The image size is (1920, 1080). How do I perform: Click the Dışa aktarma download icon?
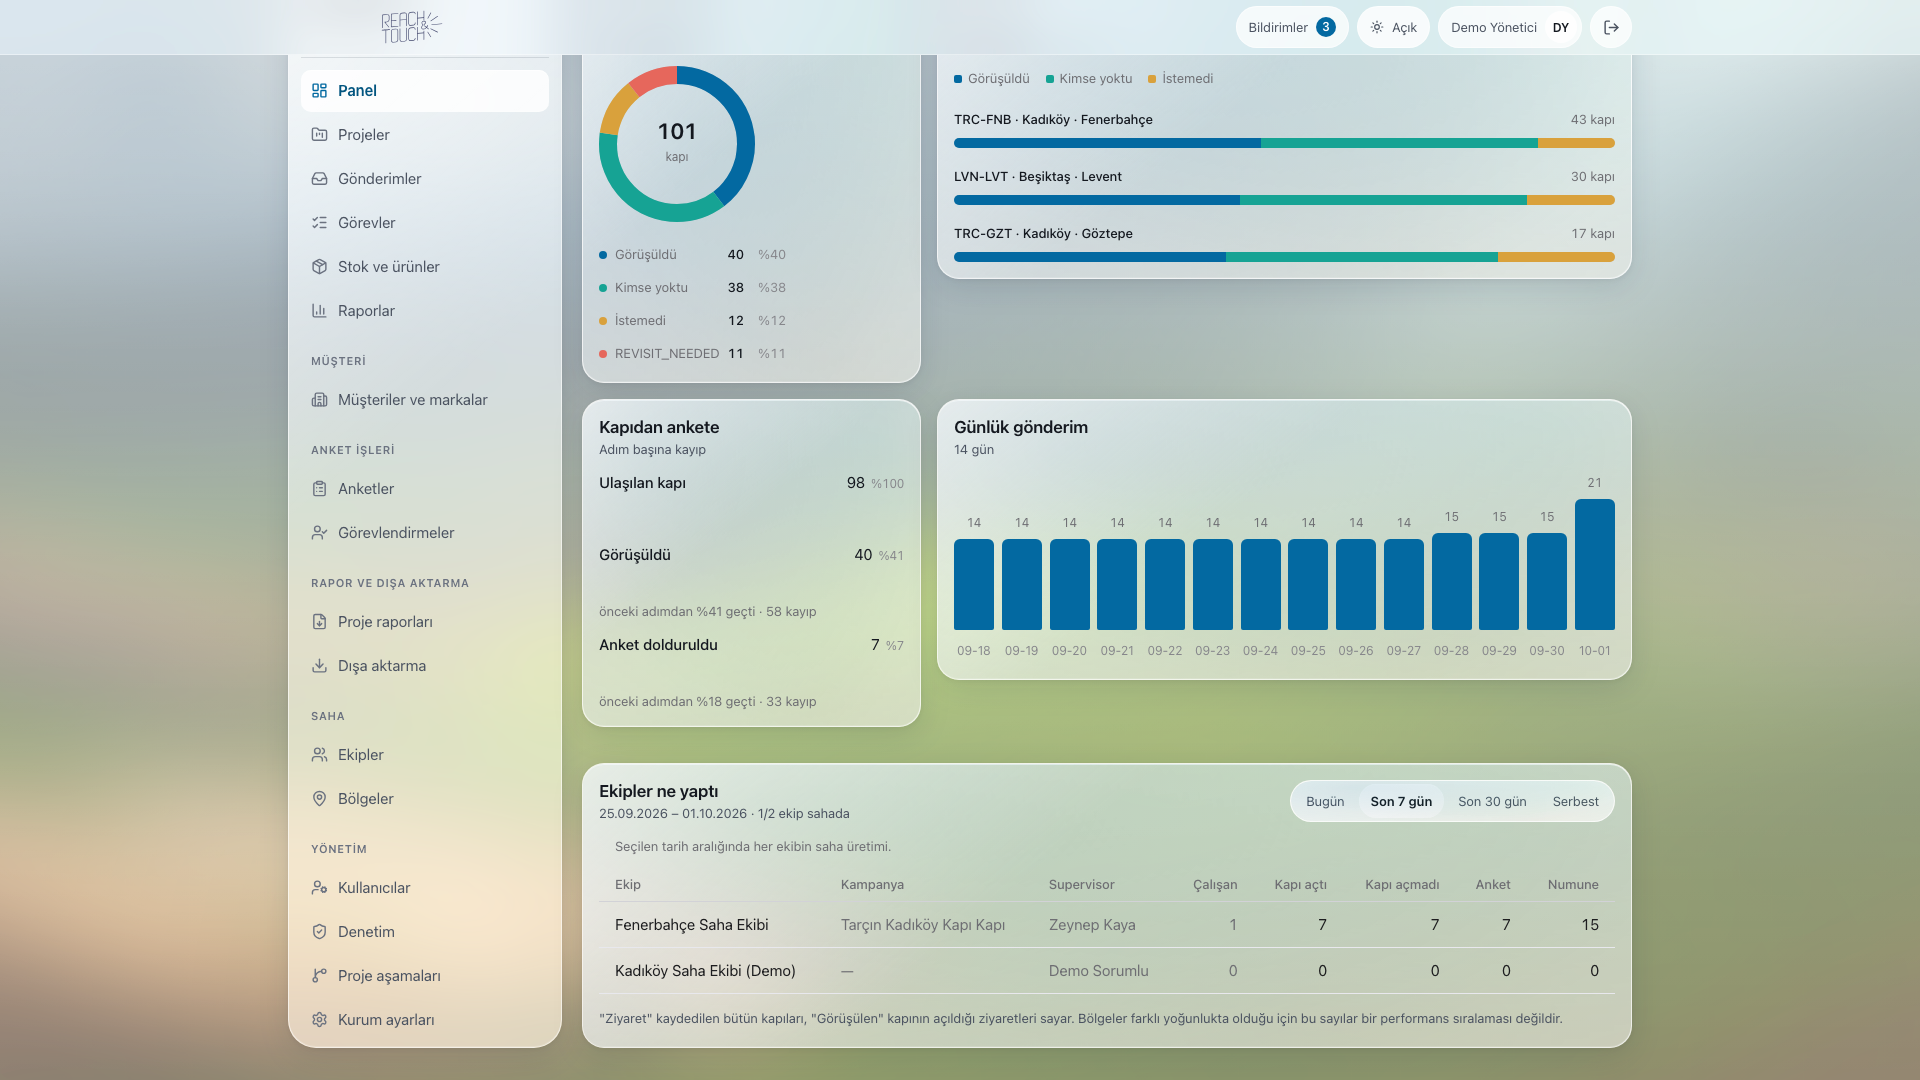click(319, 666)
